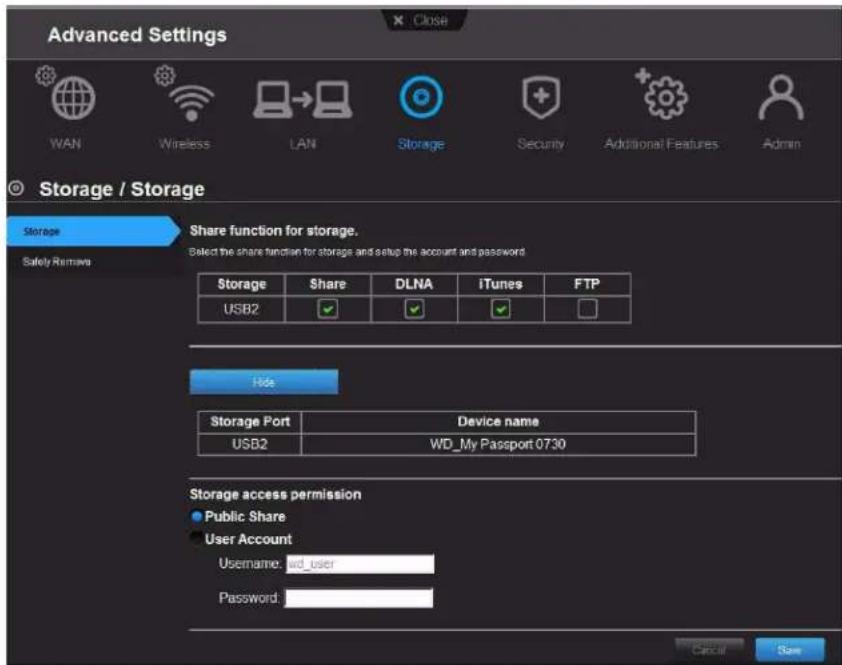
Task: Enable the FTP checkbox for USB2
Action: click(x=587, y=309)
